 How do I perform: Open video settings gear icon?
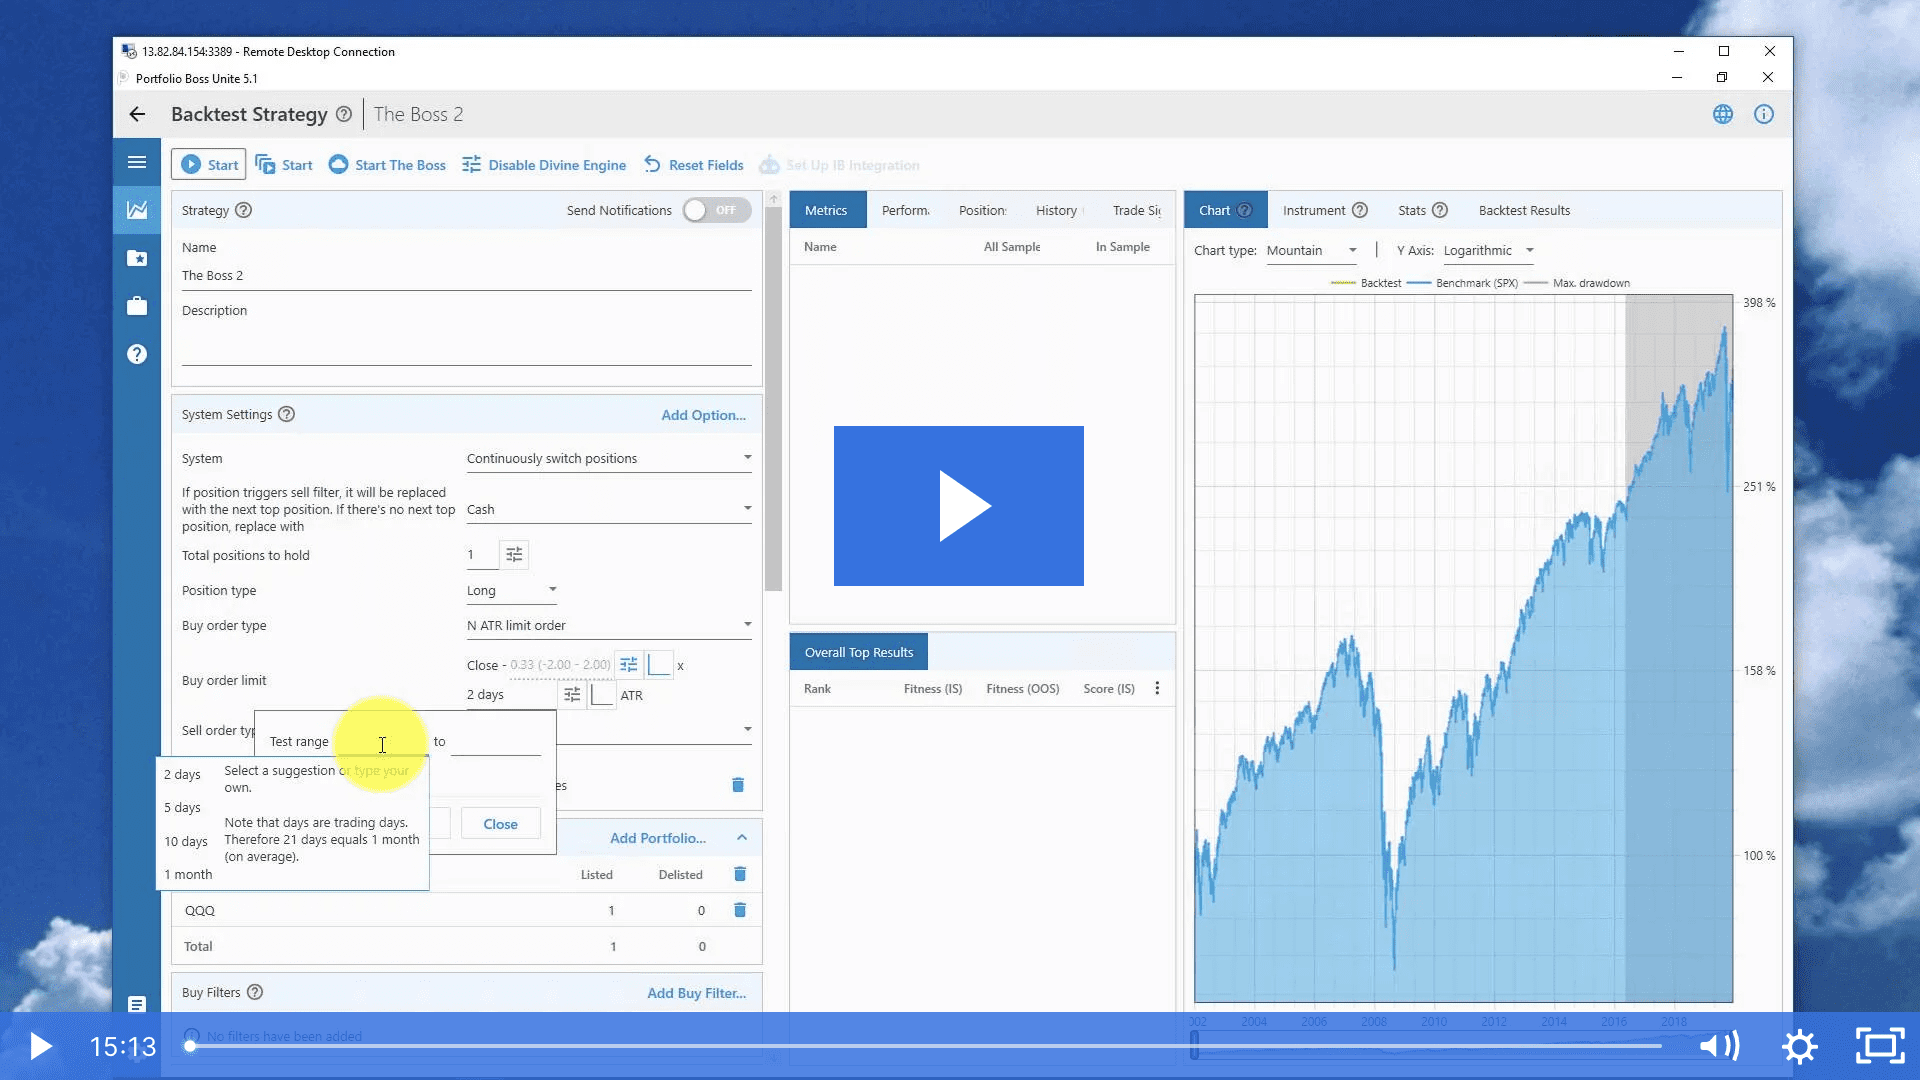(x=1800, y=1046)
